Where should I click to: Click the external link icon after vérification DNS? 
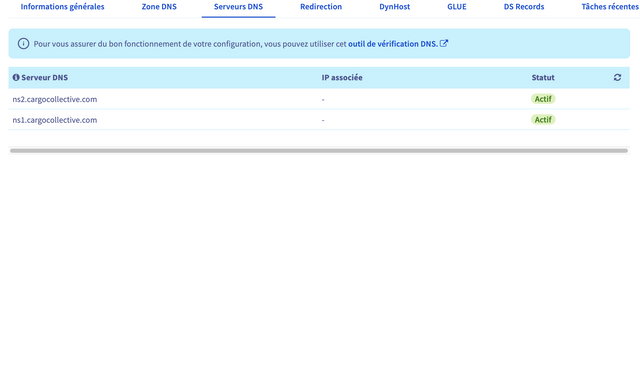tap(444, 43)
